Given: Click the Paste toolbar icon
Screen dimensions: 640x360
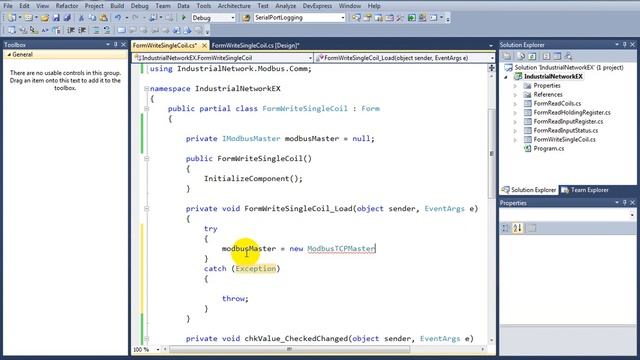Looking at the screenshot, I should [104, 18].
